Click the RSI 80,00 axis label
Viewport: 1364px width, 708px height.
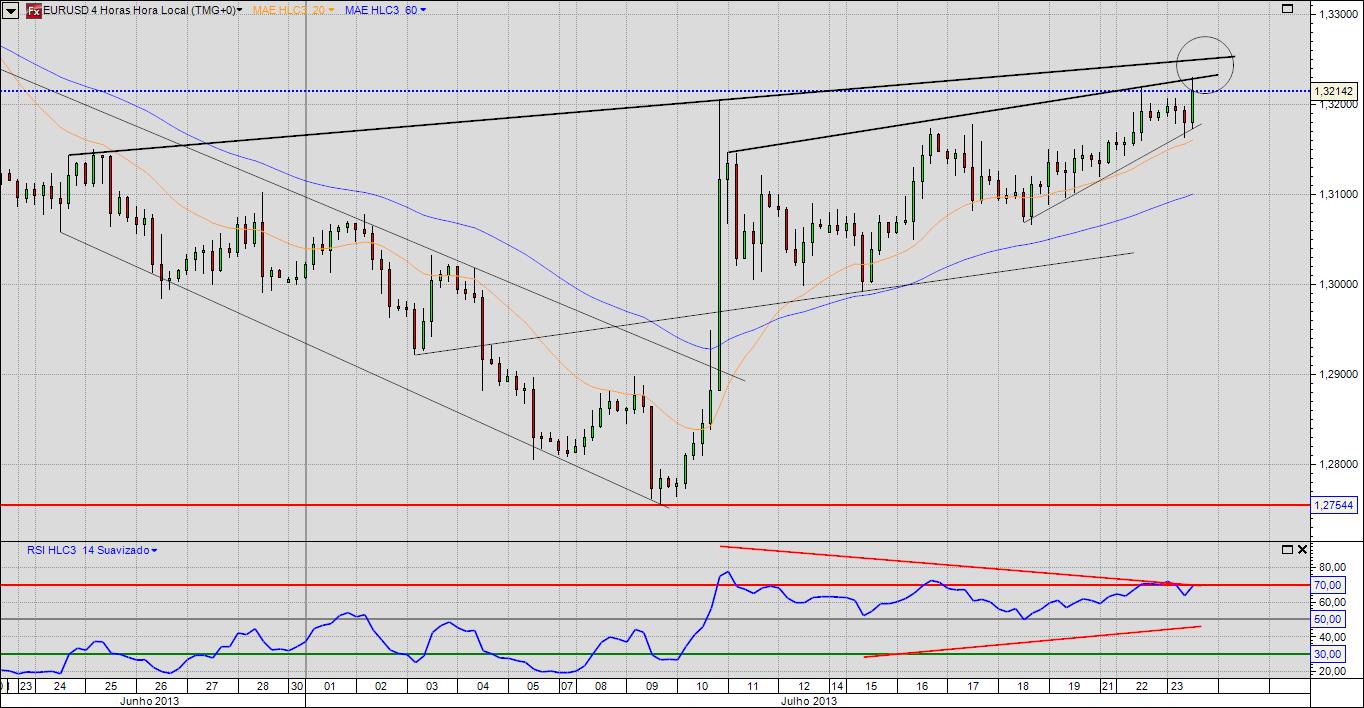tap(1333, 568)
